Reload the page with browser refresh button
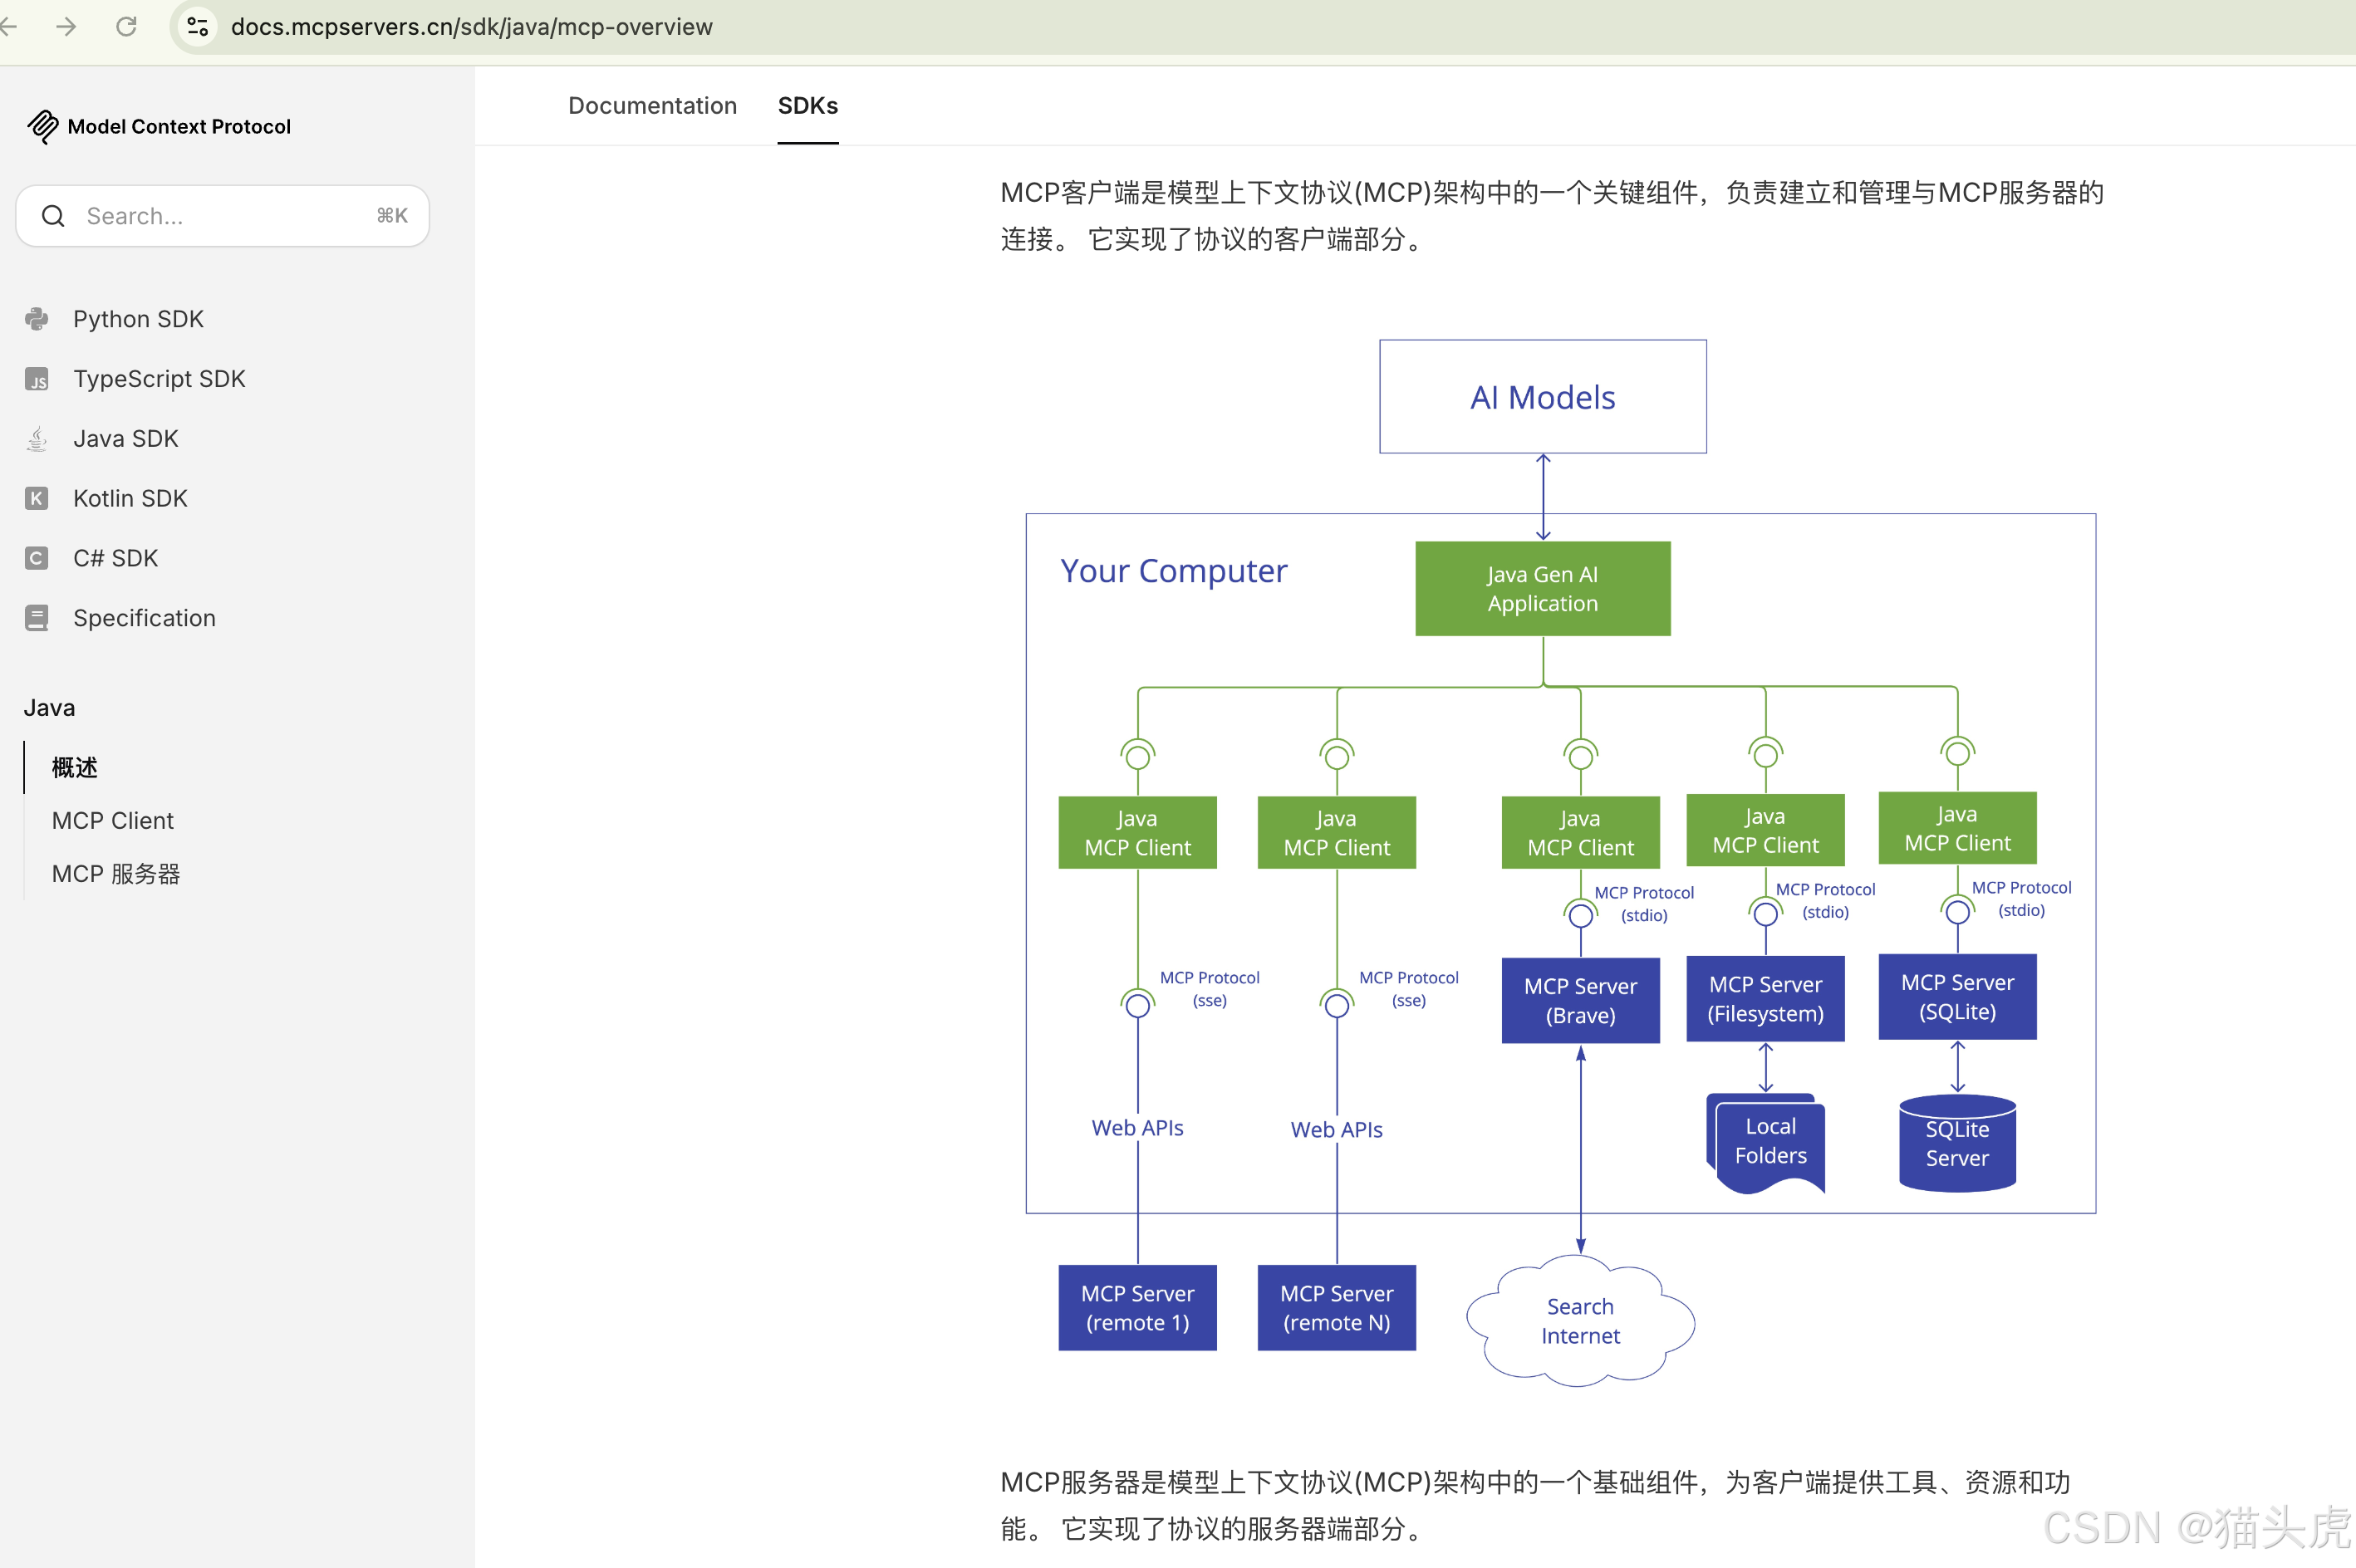 (126, 26)
